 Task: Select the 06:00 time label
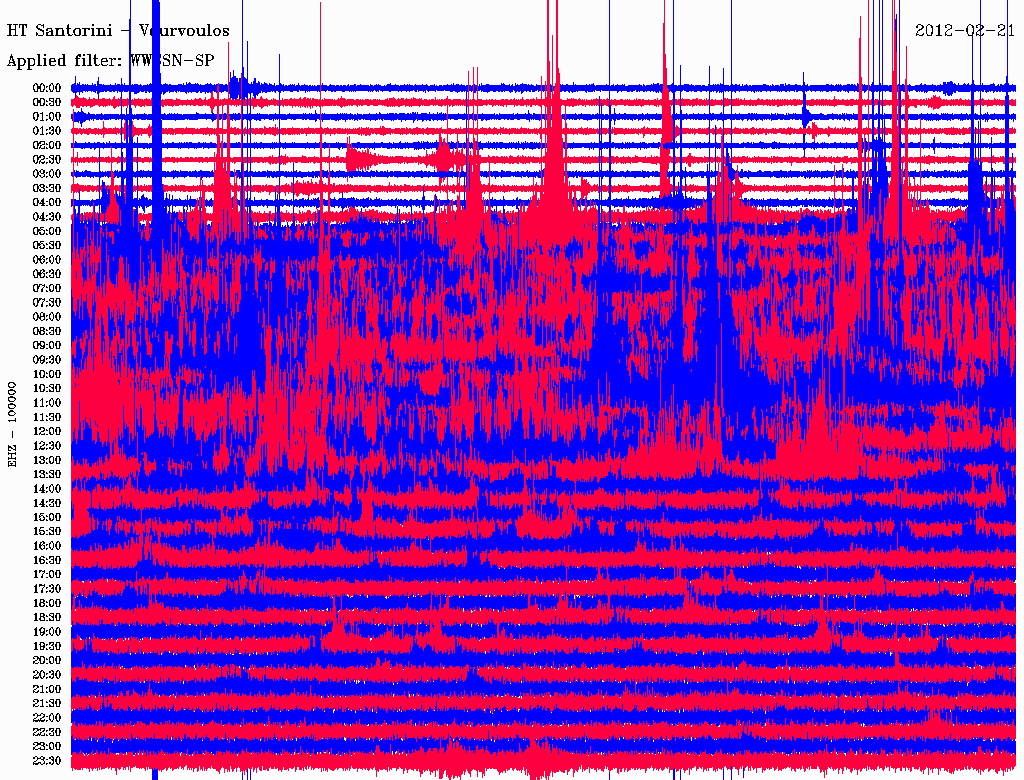pos(47,259)
